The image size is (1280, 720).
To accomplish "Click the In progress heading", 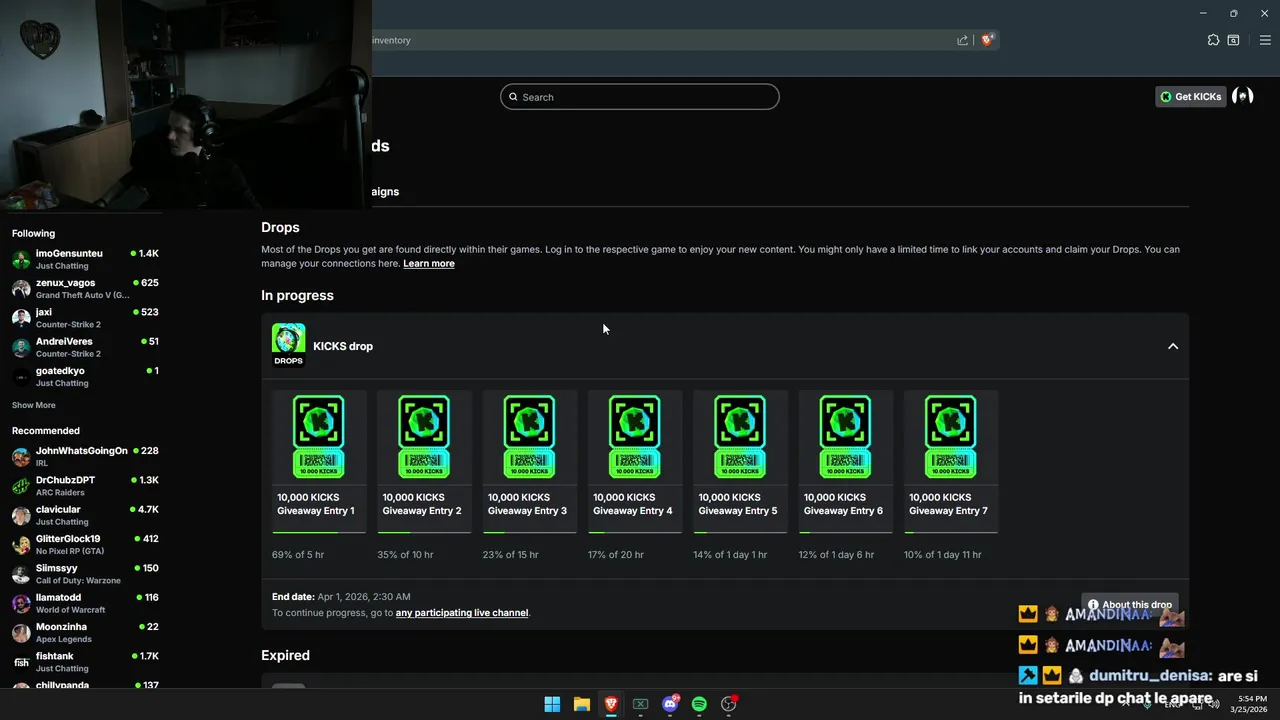I will (297, 295).
